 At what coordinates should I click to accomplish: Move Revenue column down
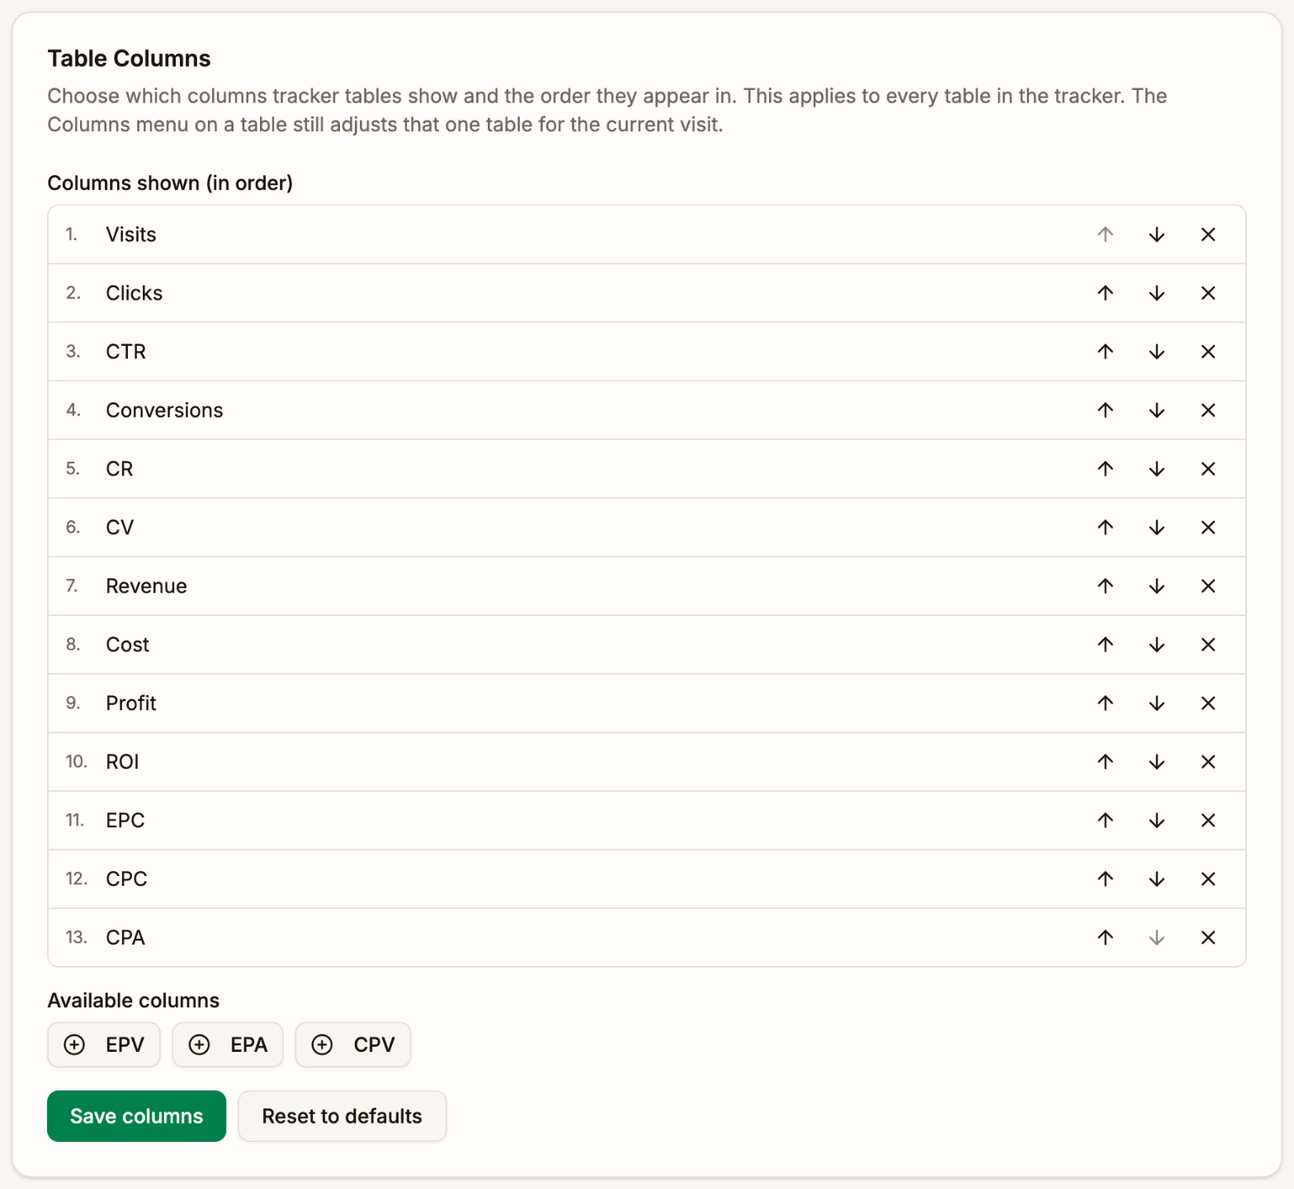point(1156,586)
